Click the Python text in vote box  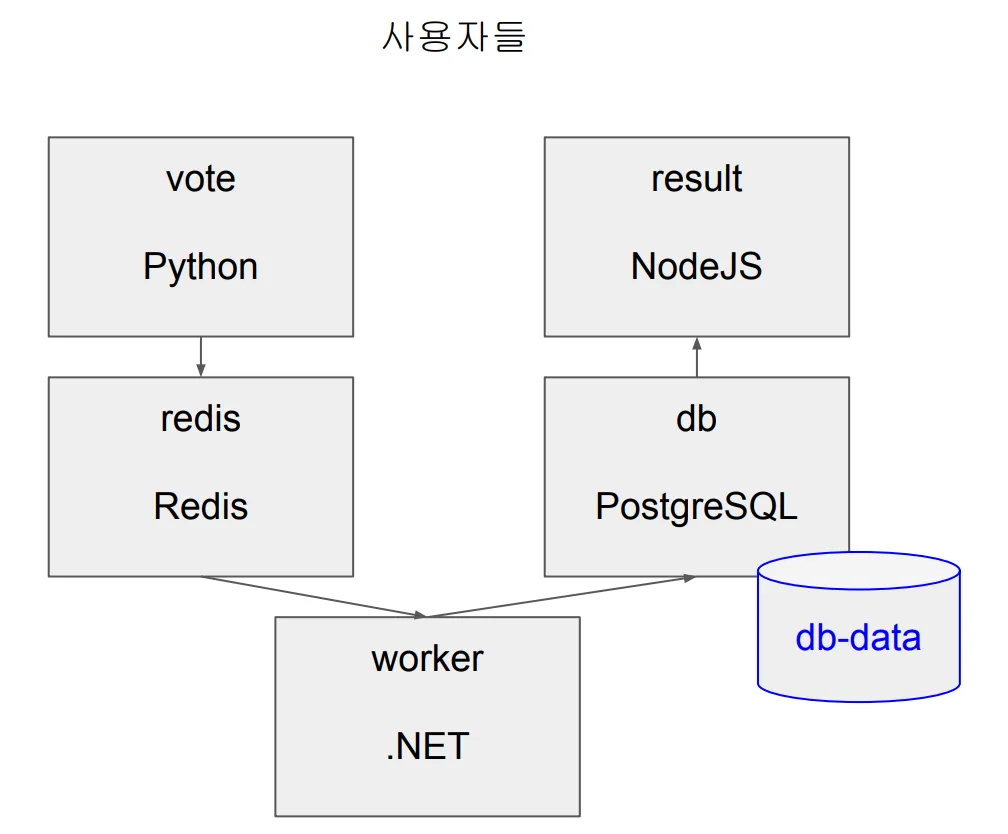[x=201, y=267]
